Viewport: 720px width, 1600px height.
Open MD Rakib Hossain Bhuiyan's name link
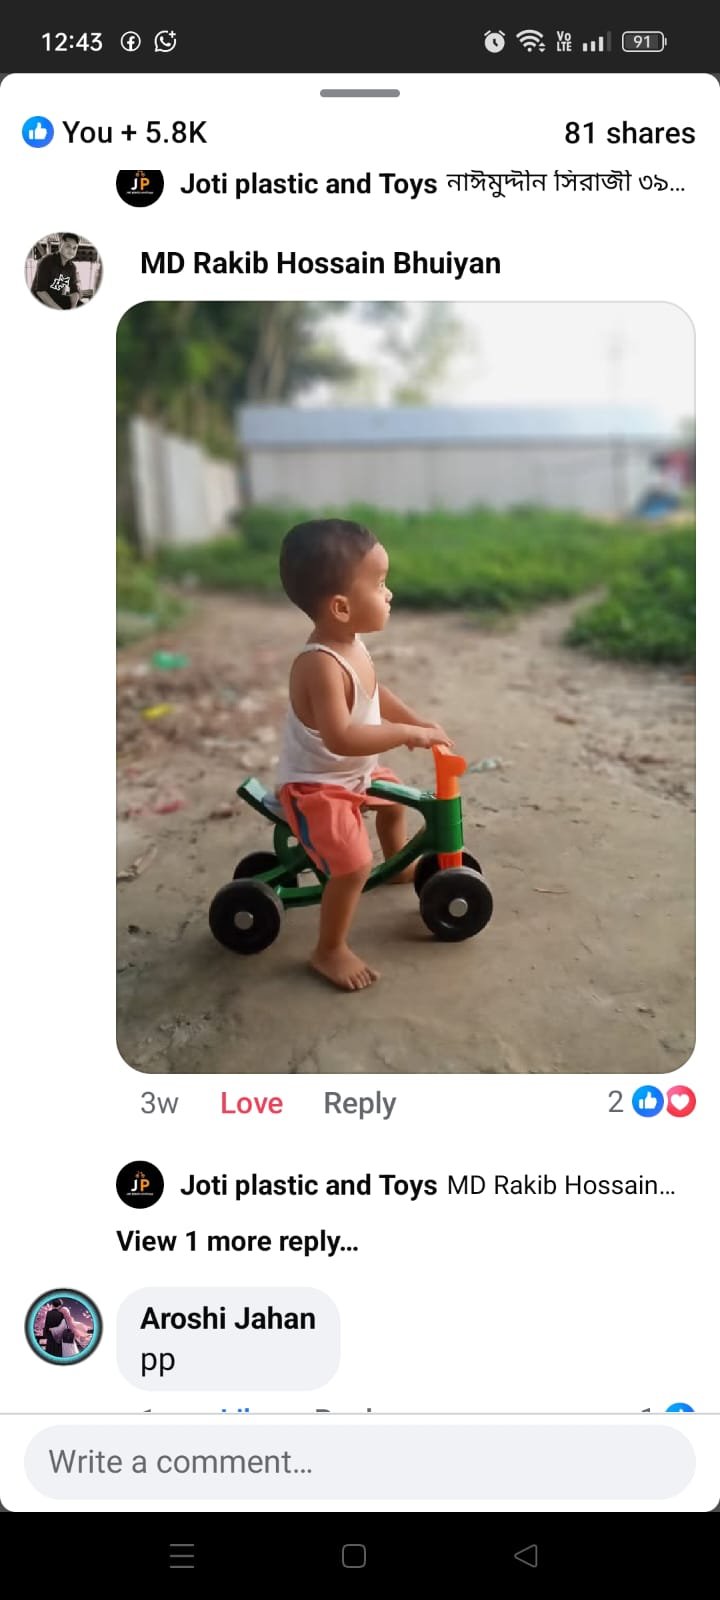click(x=320, y=263)
